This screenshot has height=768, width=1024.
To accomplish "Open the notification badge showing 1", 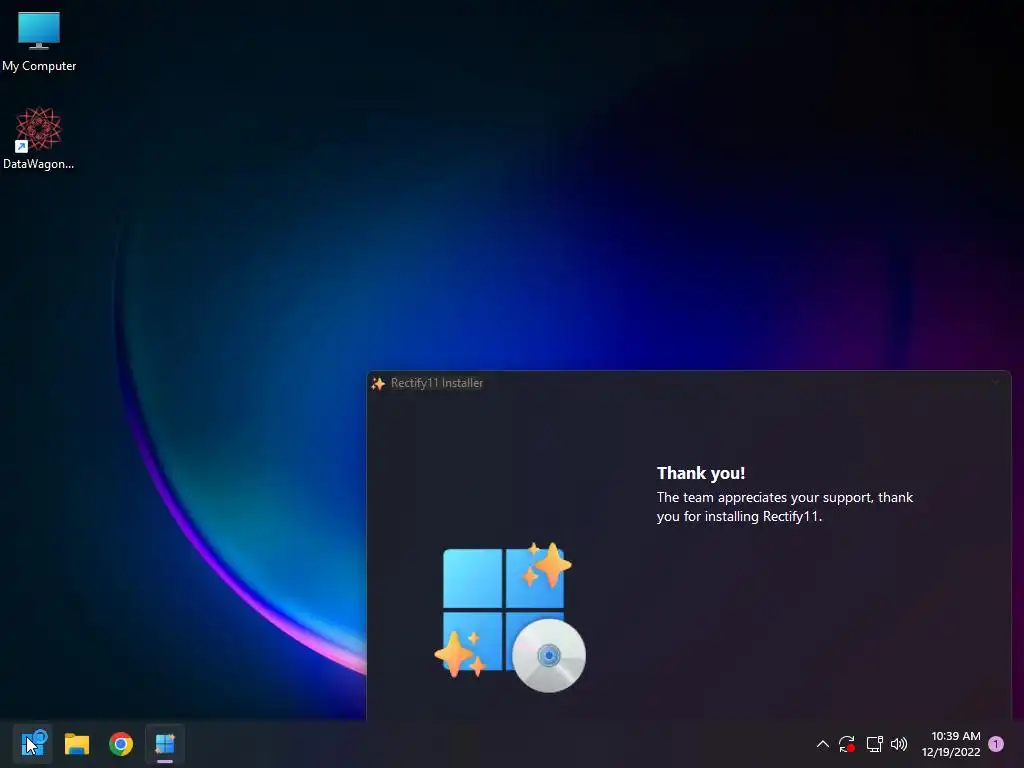I will point(996,744).
